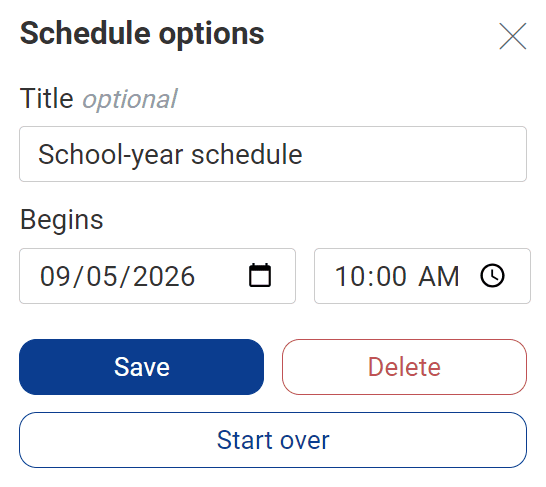Open the clock time picker icon
546x487 pixels.
(492, 276)
